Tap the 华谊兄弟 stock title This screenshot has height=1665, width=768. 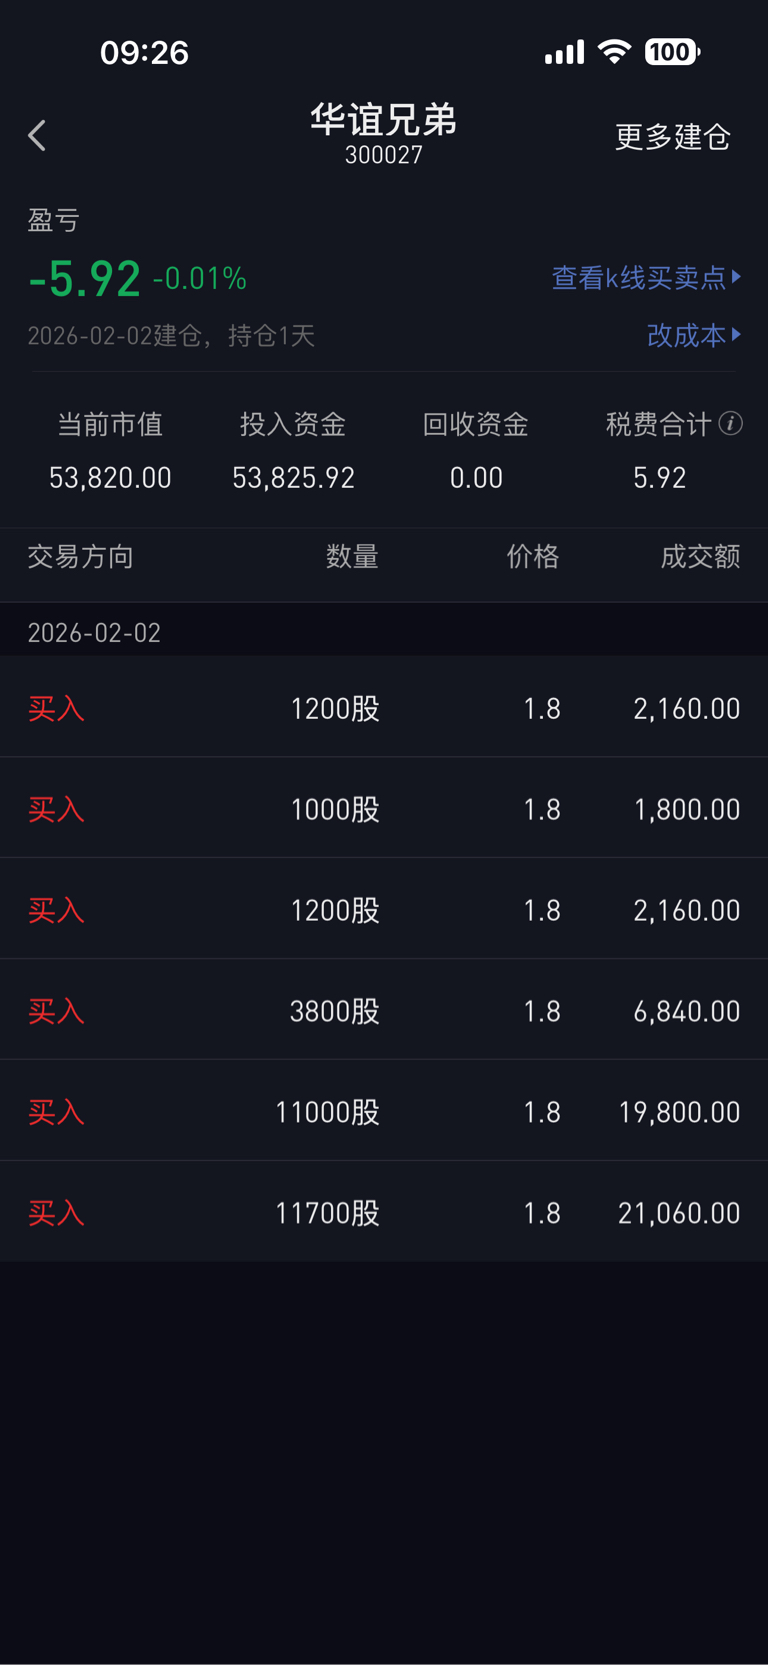384,121
